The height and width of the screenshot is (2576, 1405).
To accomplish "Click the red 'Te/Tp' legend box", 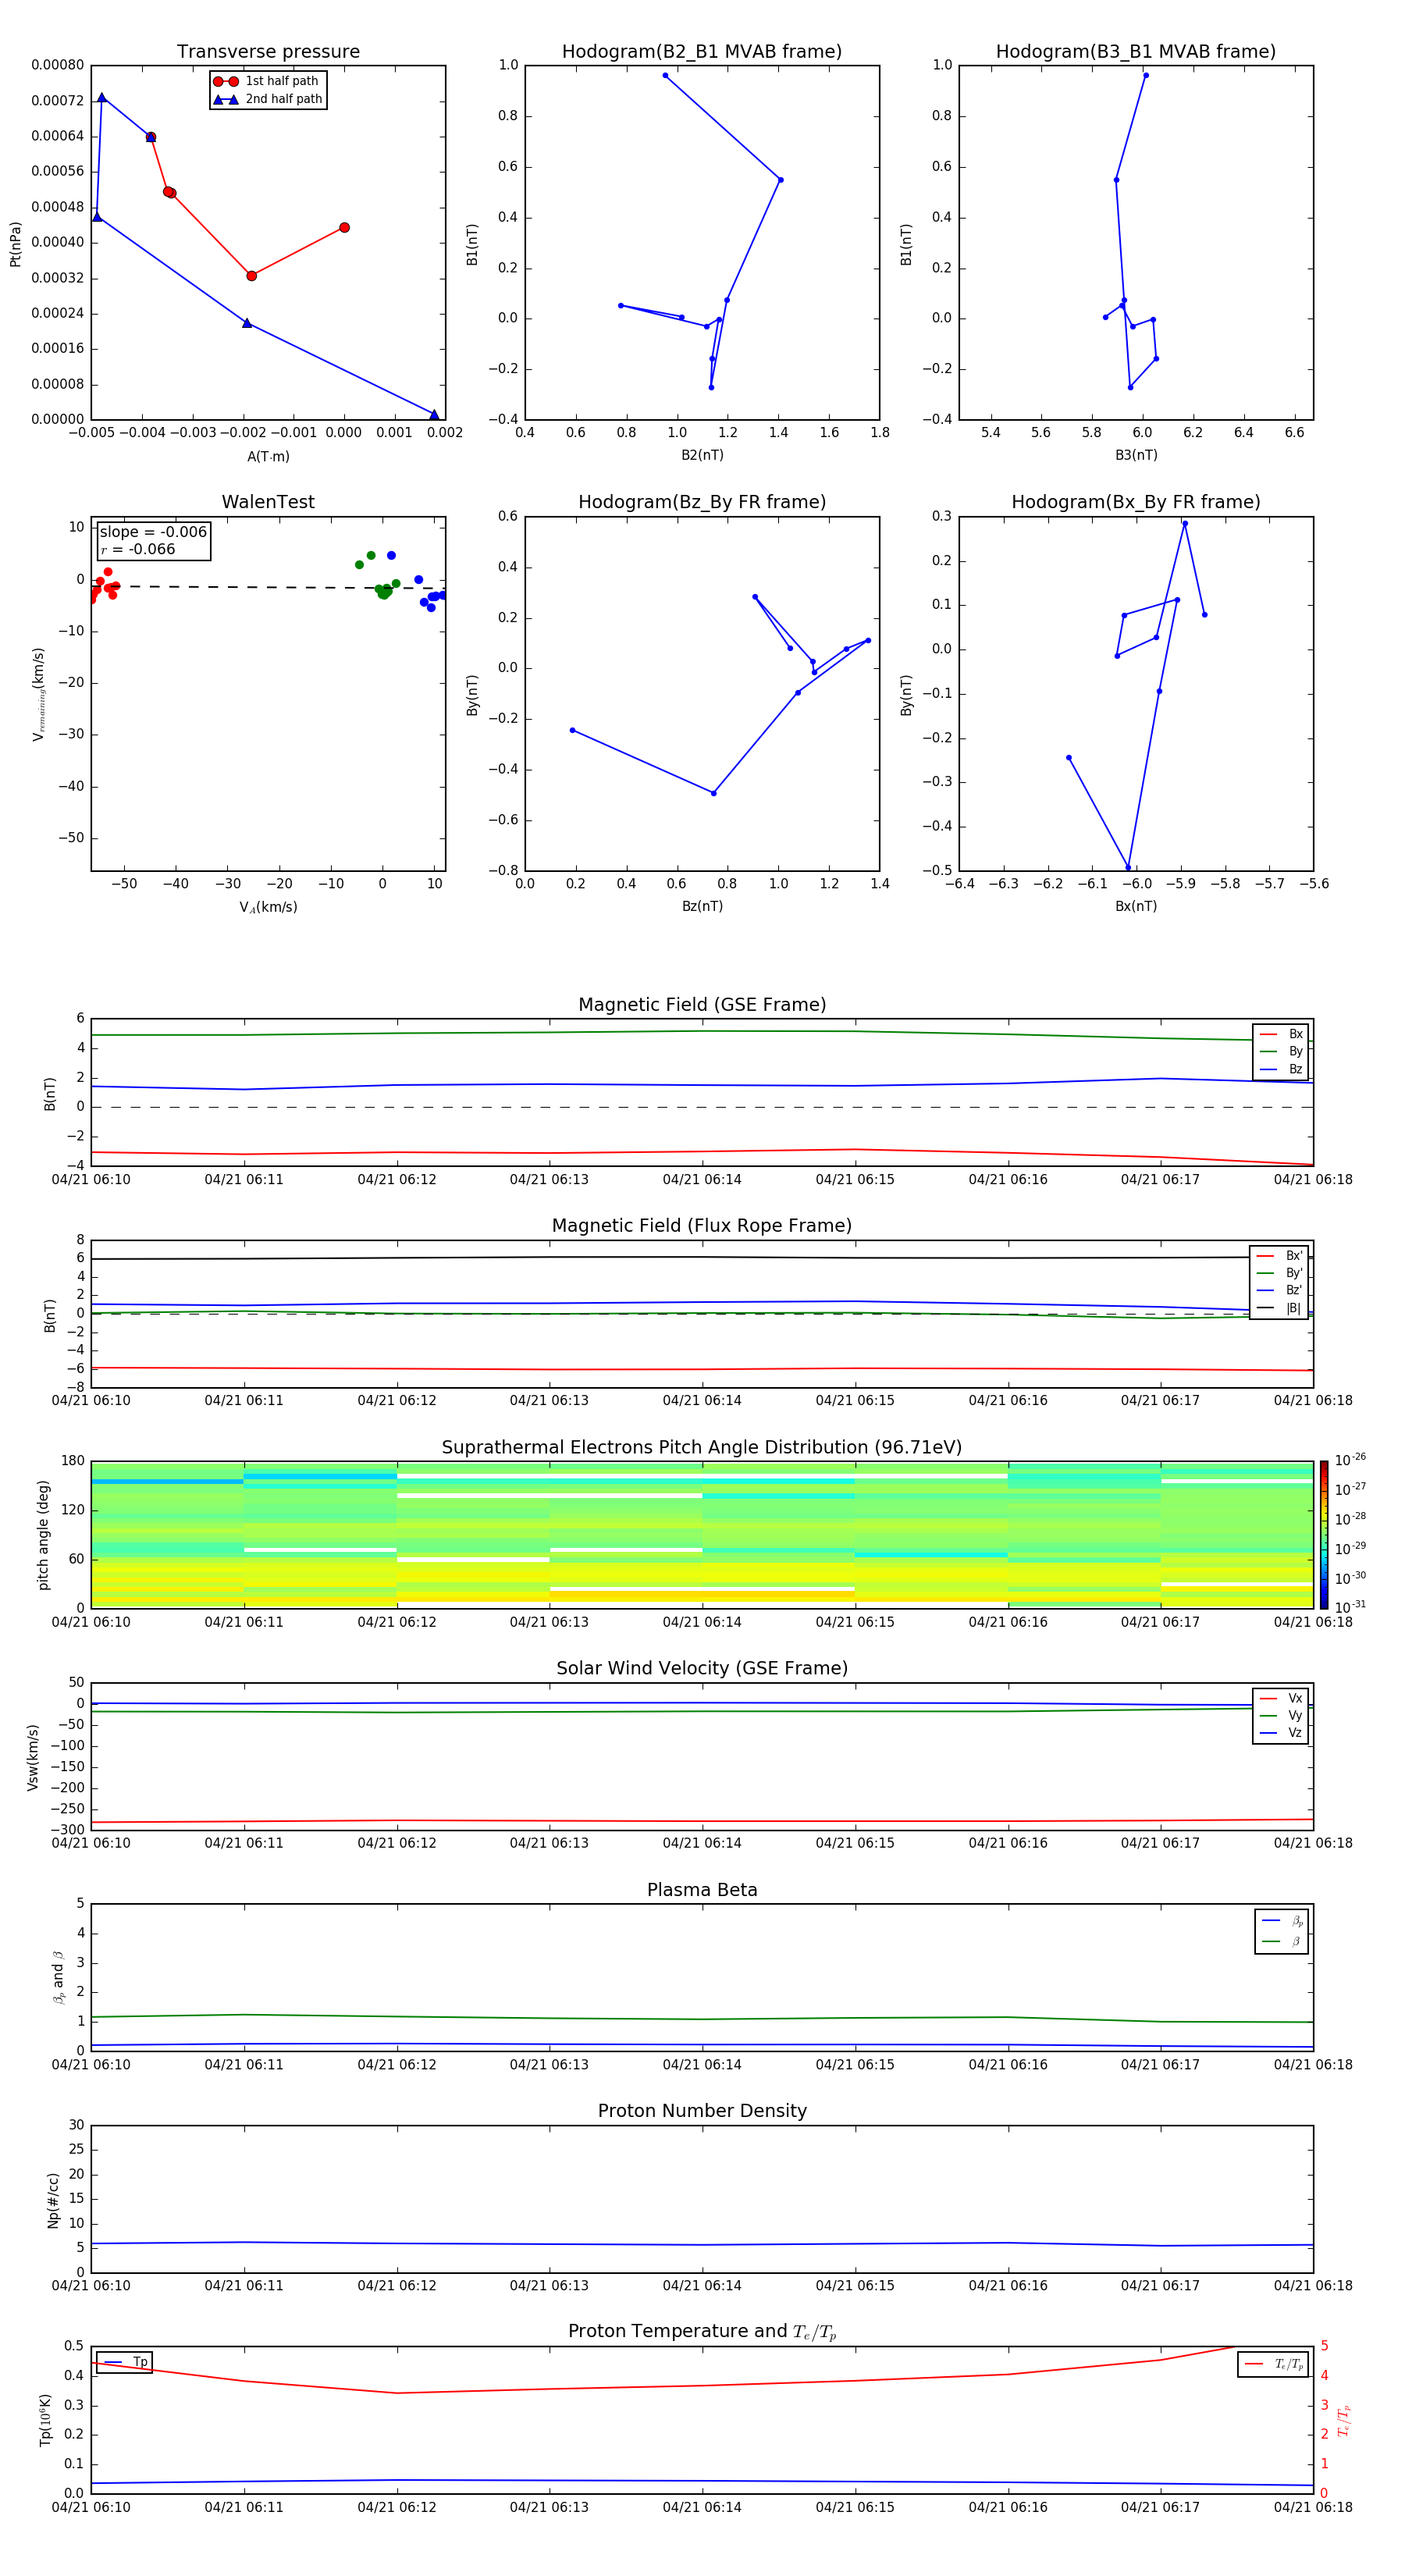I will pos(1273,2364).
